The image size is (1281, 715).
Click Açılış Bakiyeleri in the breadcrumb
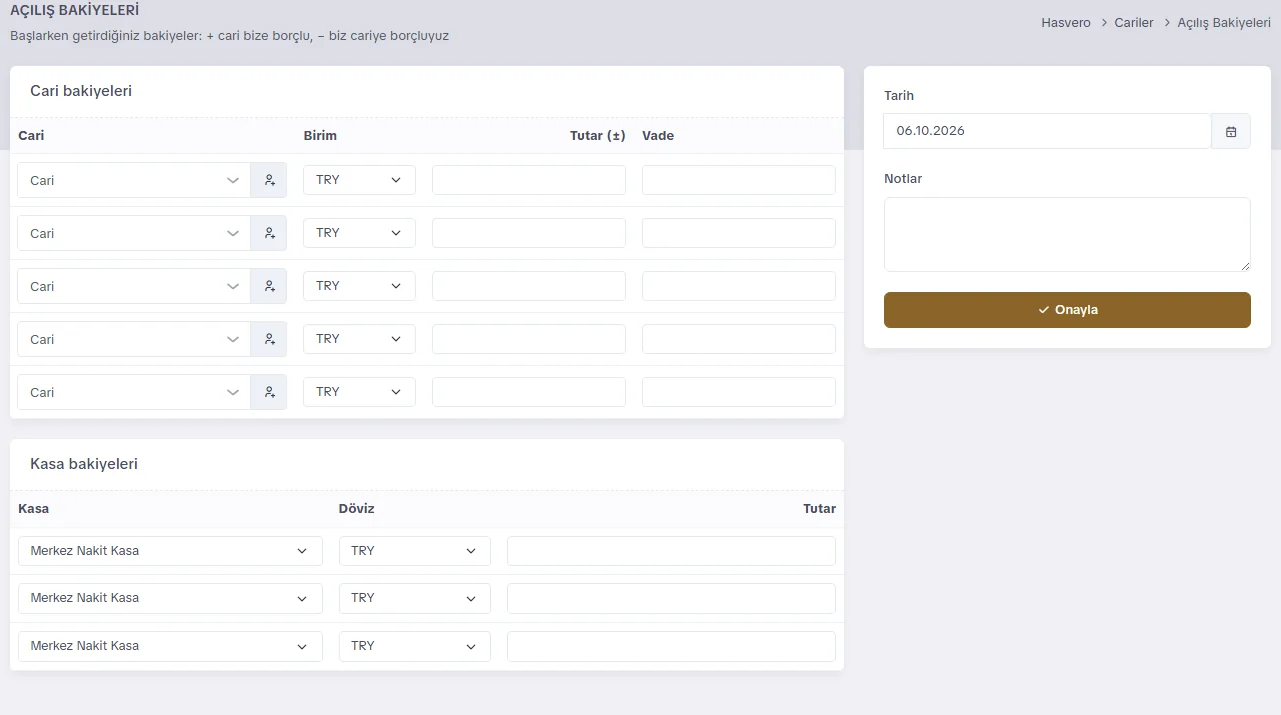(1224, 22)
